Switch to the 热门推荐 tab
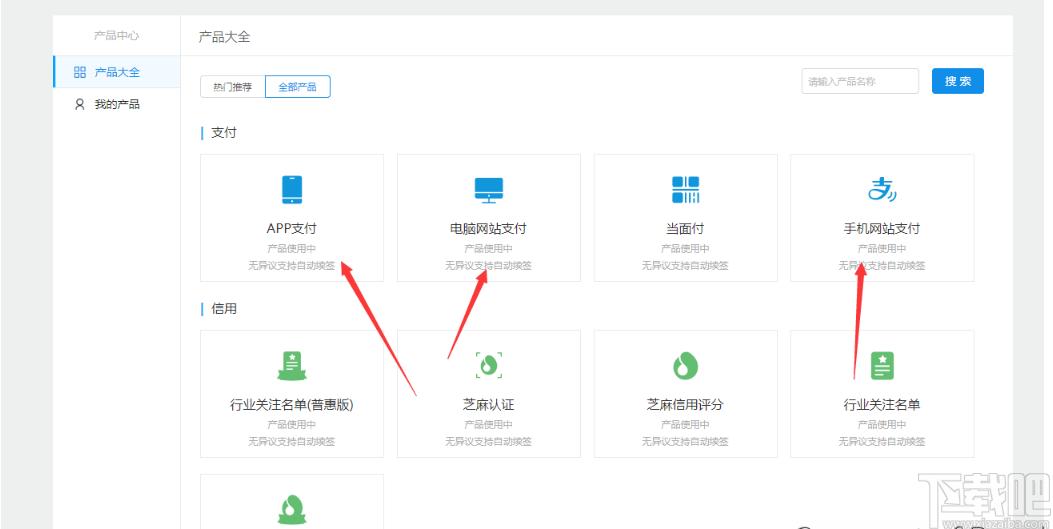 233,87
